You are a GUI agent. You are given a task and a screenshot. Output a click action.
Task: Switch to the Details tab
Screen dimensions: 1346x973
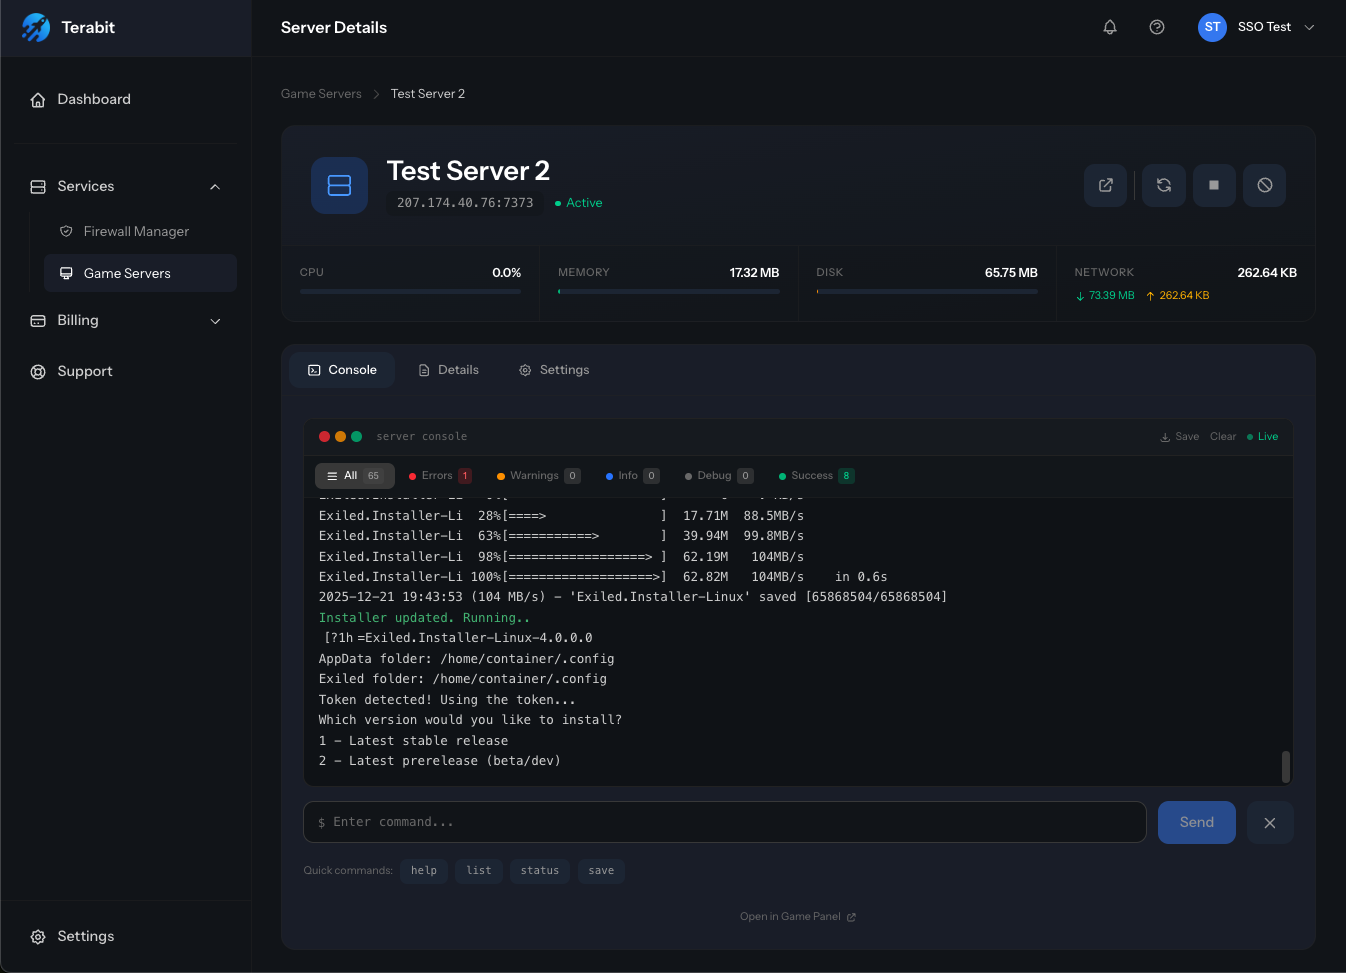pos(448,369)
